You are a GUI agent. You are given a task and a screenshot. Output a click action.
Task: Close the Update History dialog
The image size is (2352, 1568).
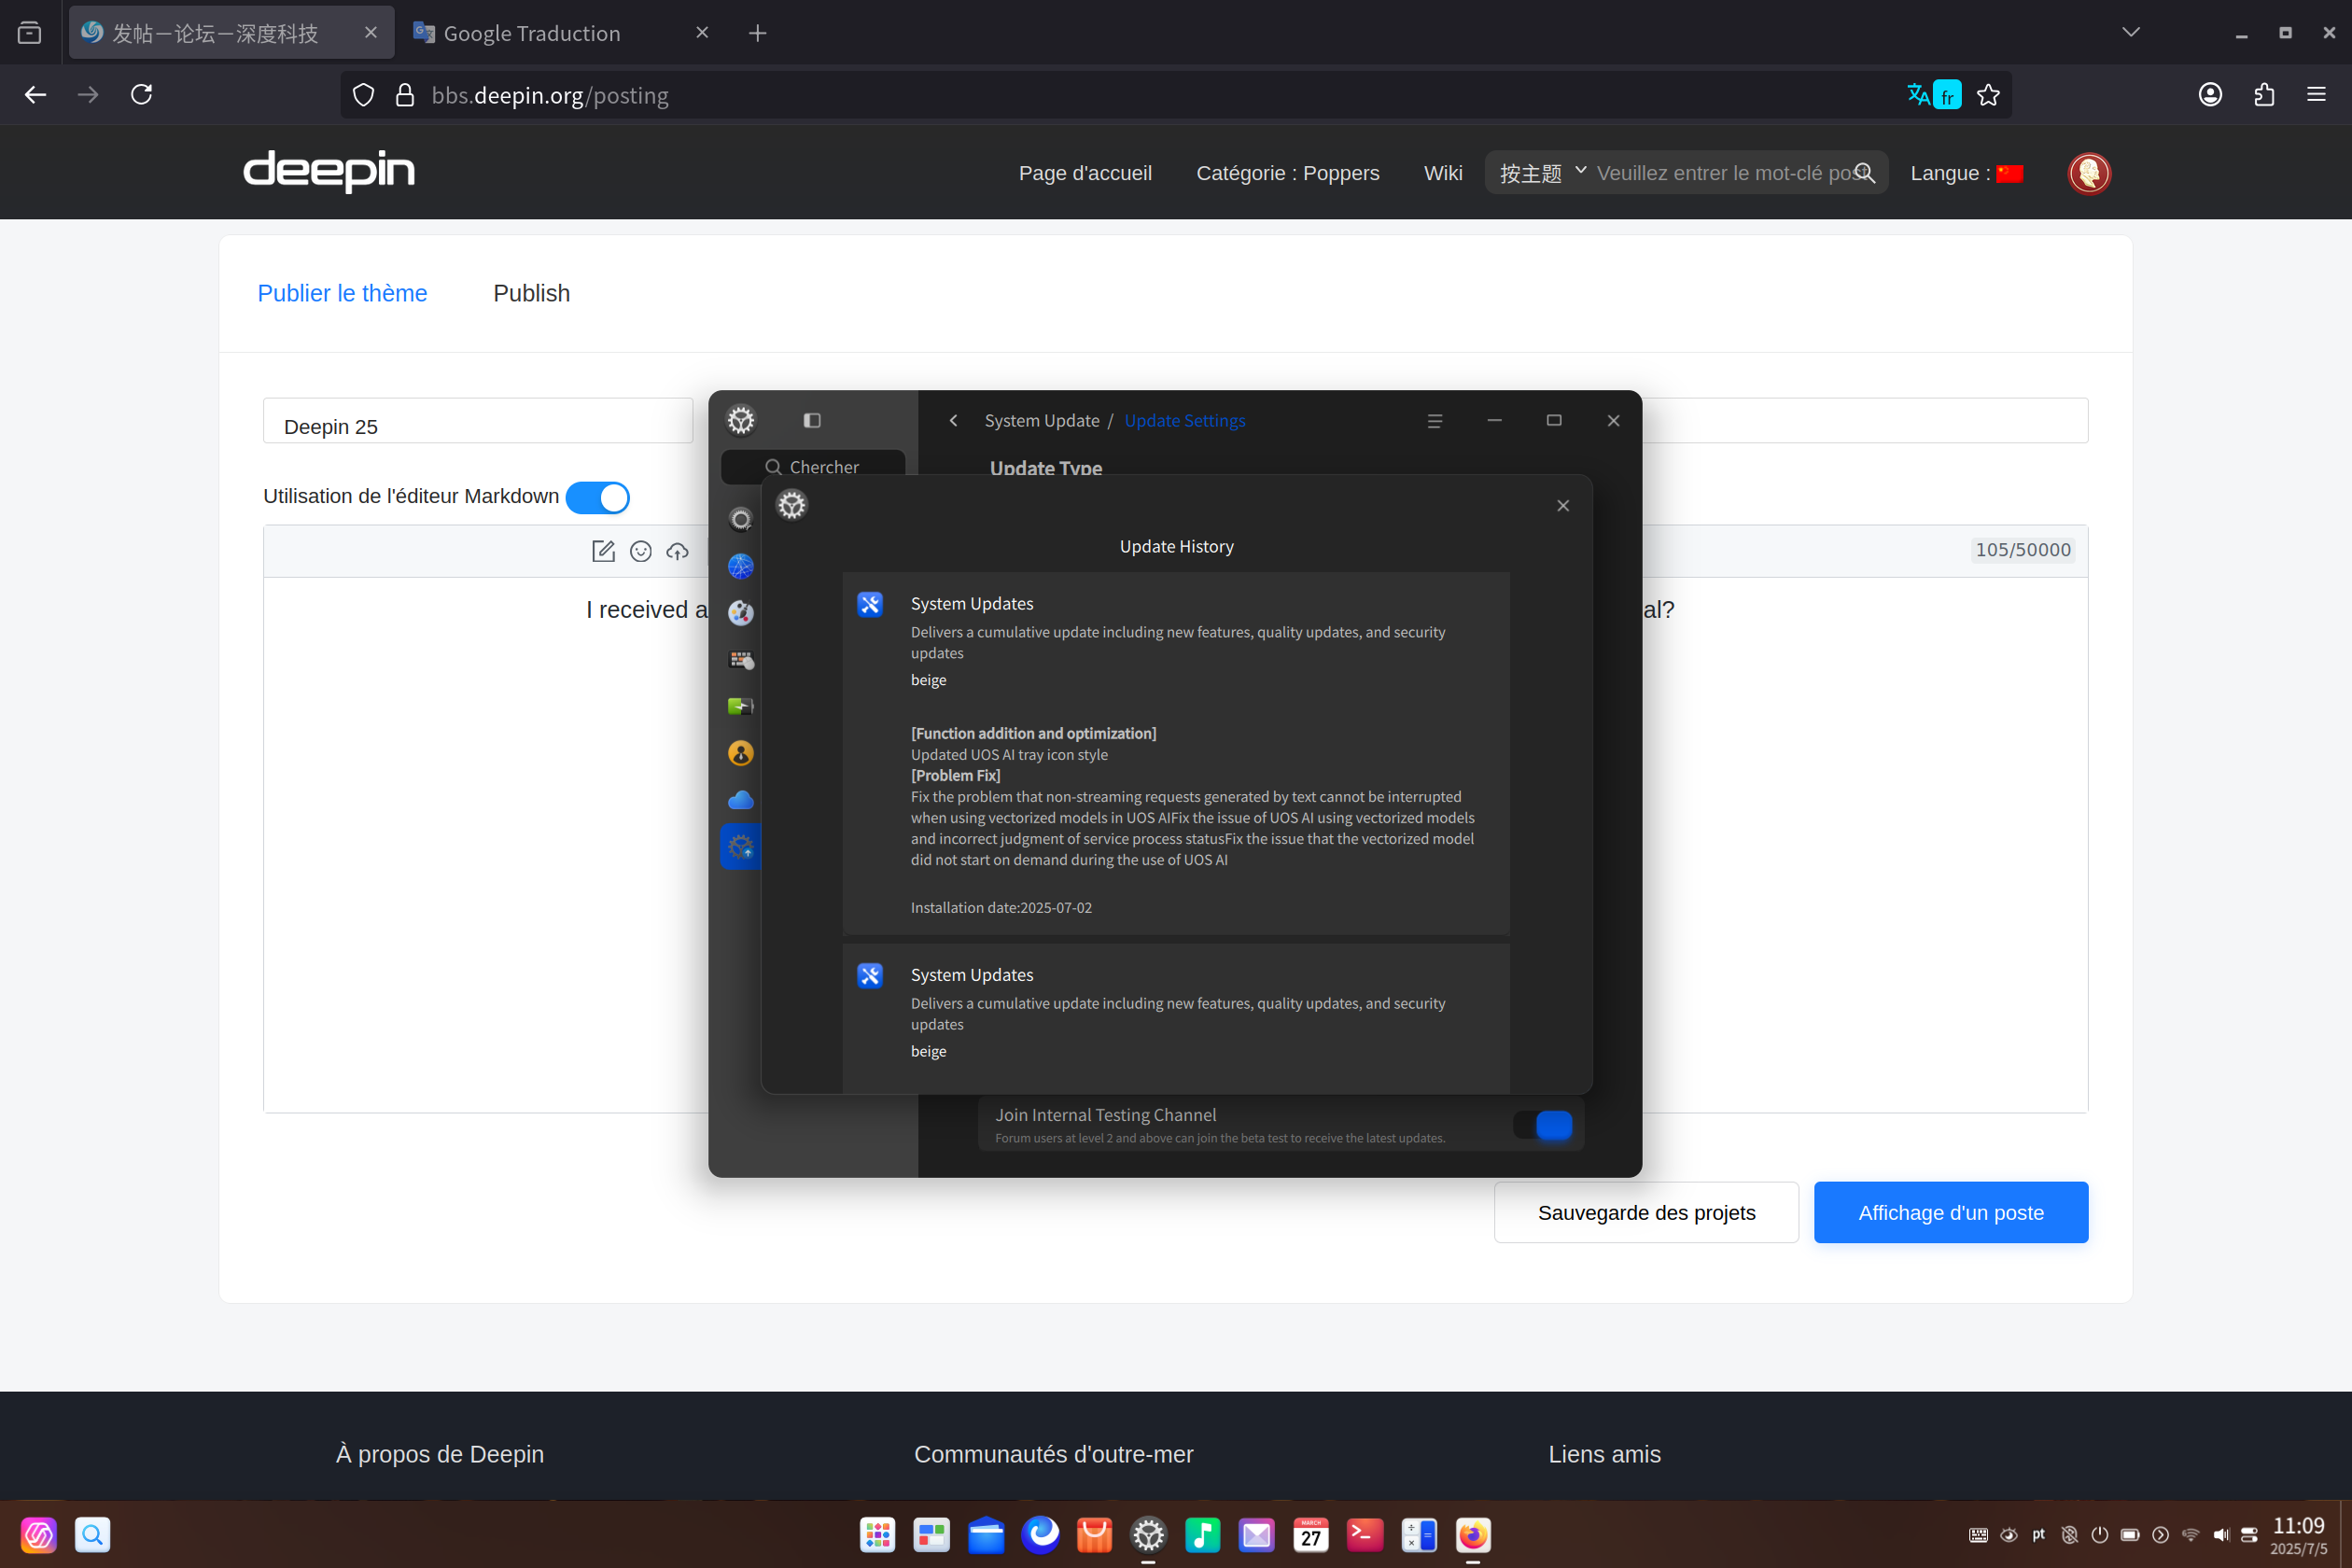coord(1563,506)
